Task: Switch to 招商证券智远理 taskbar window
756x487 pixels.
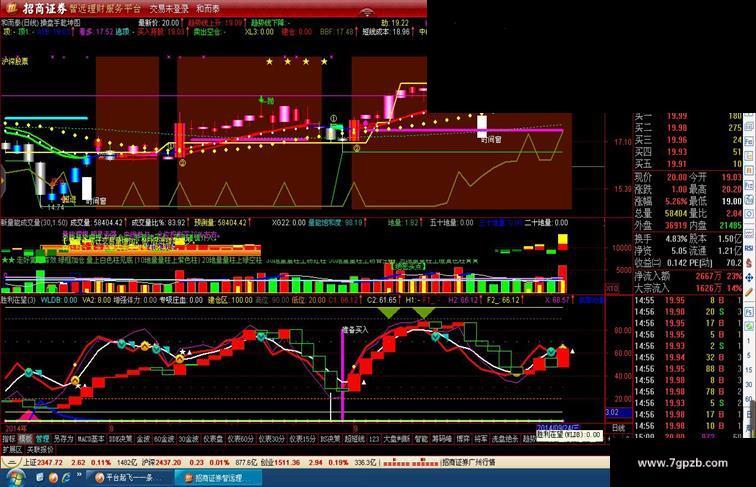Action: (218, 478)
